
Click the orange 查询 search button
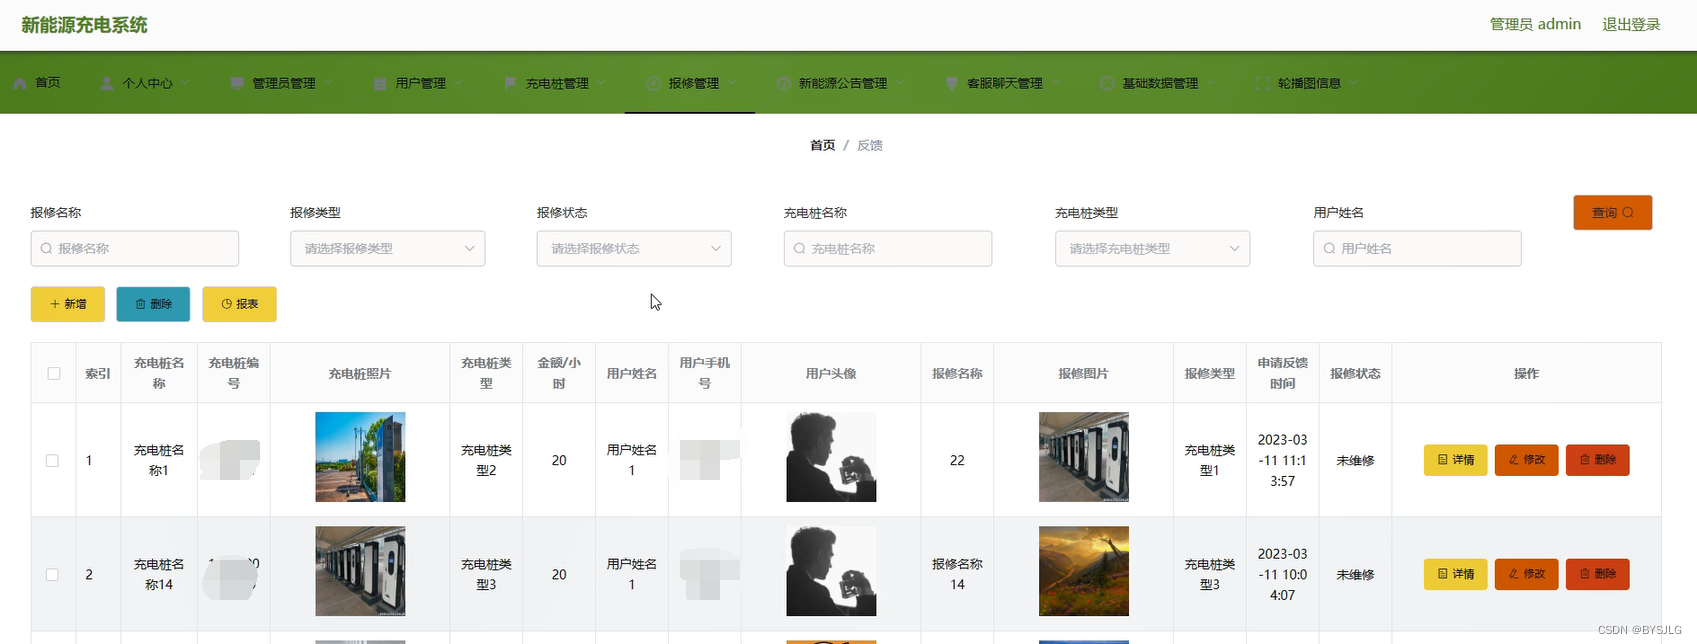click(x=1612, y=212)
